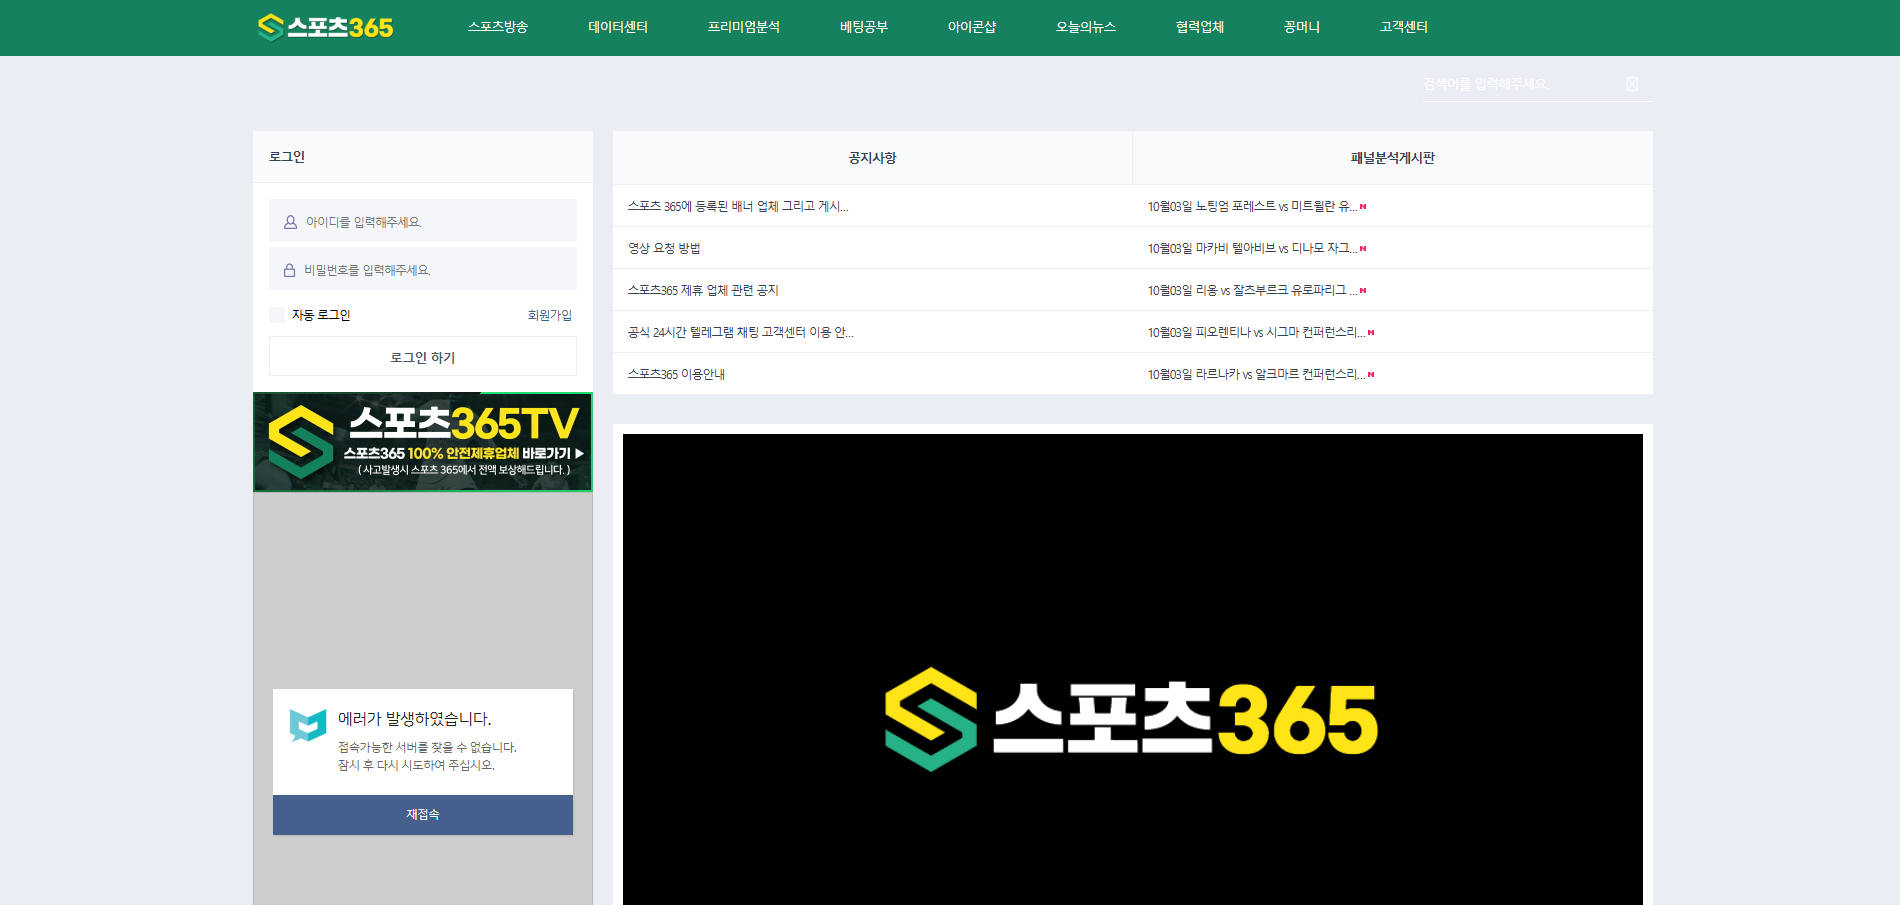Select the 패널분석게시판 tab
1900x905 pixels.
(1392, 158)
